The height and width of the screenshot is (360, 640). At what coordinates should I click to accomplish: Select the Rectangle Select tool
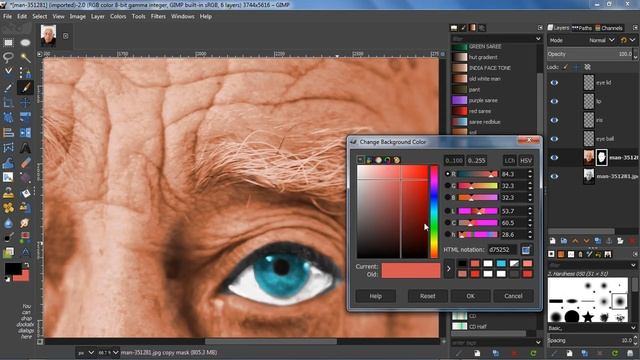(x=8, y=42)
